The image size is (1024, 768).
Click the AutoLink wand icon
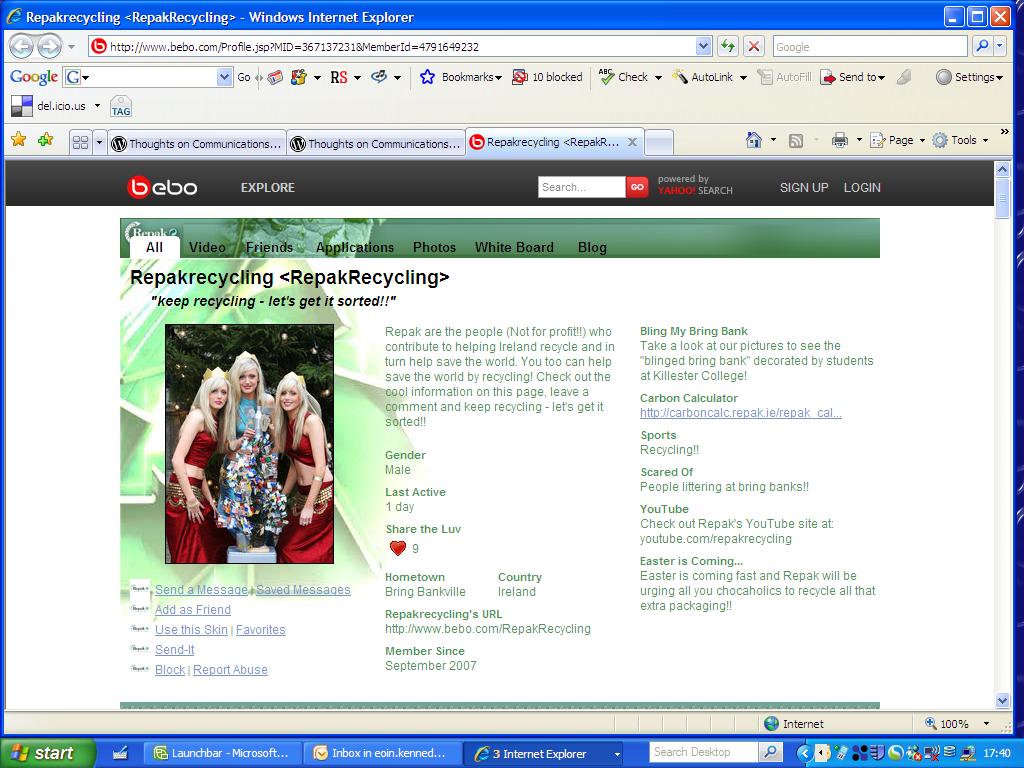[x=680, y=77]
